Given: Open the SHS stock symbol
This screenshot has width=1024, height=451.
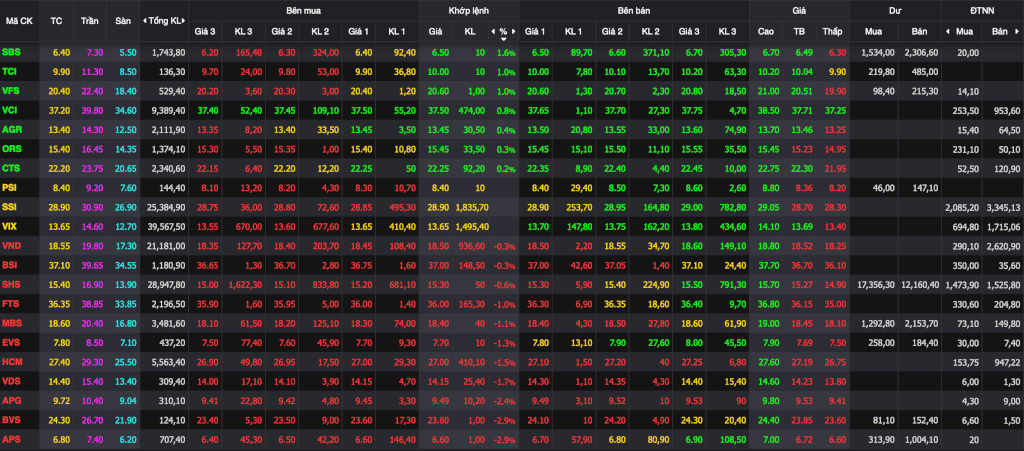Looking at the screenshot, I should [x=11, y=284].
